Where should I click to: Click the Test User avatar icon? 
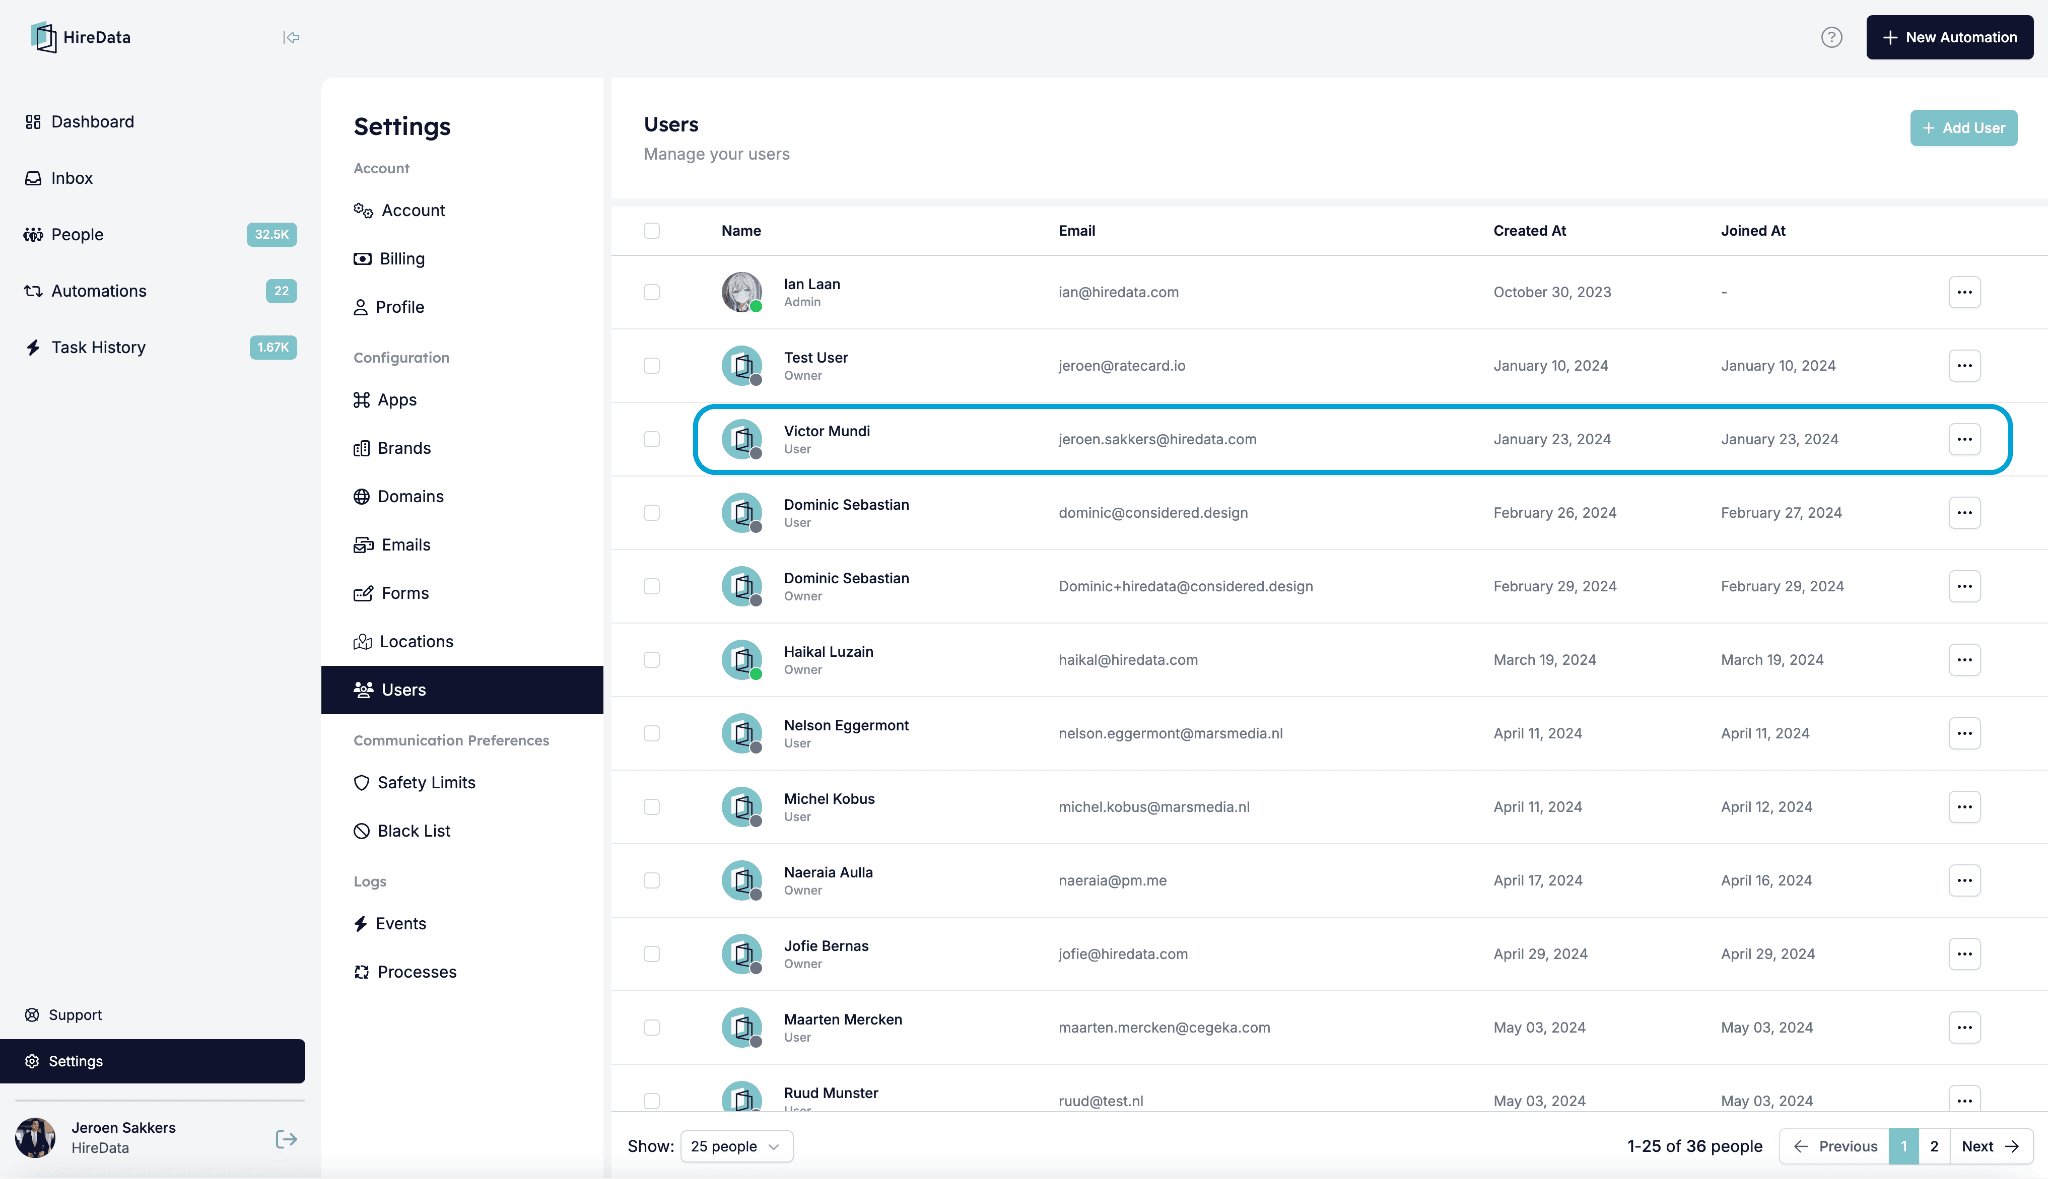pyautogui.click(x=741, y=366)
